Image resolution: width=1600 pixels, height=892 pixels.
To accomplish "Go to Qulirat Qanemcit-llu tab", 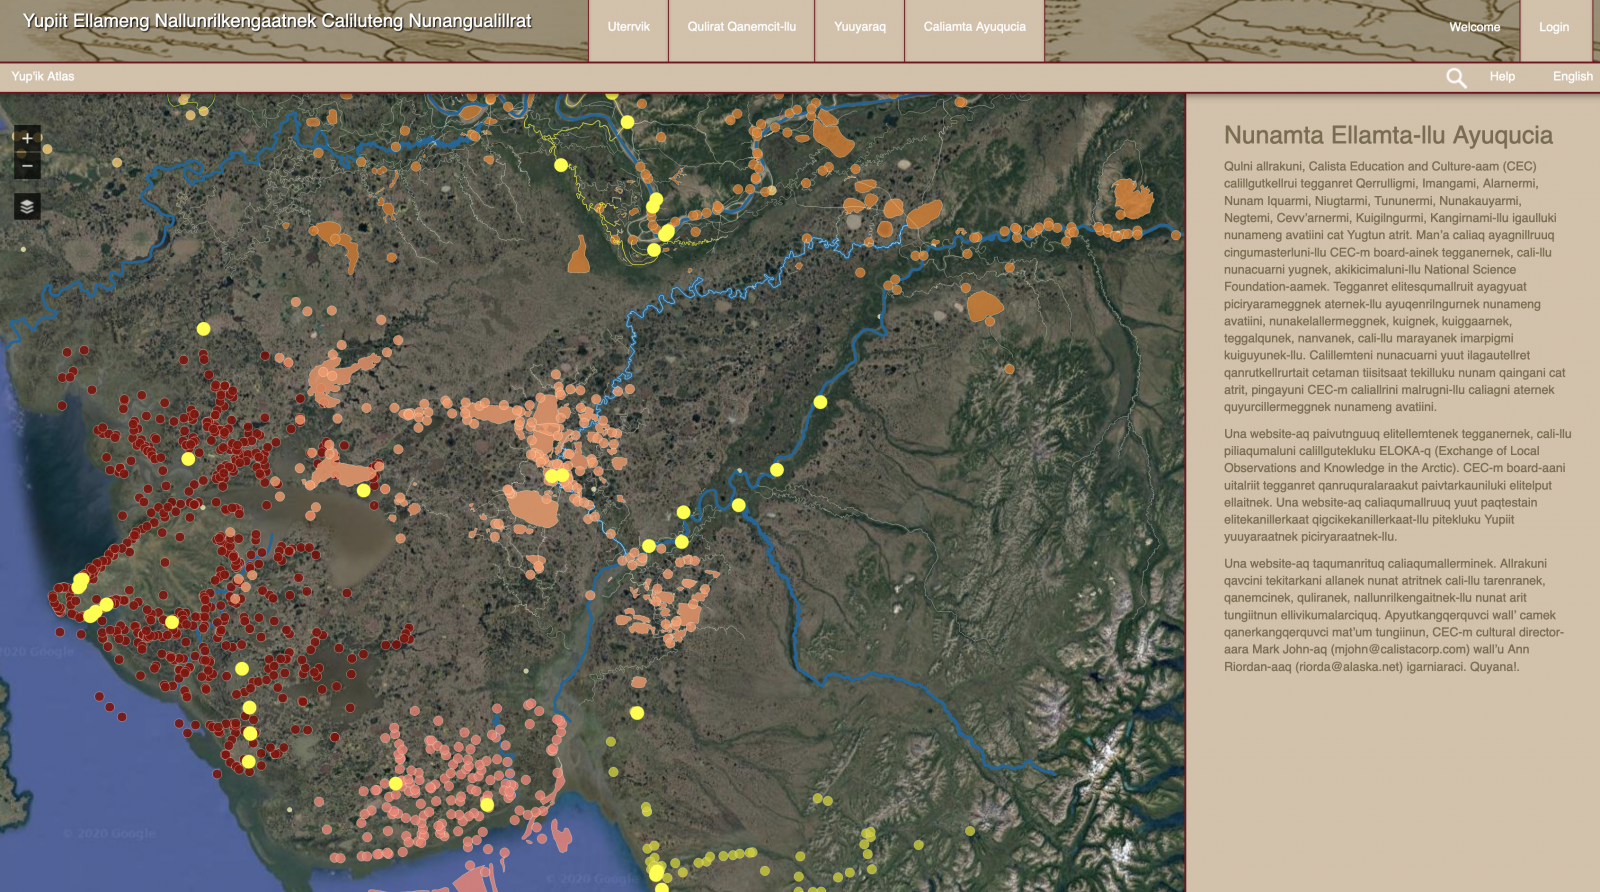I will pyautogui.click(x=741, y=28).
